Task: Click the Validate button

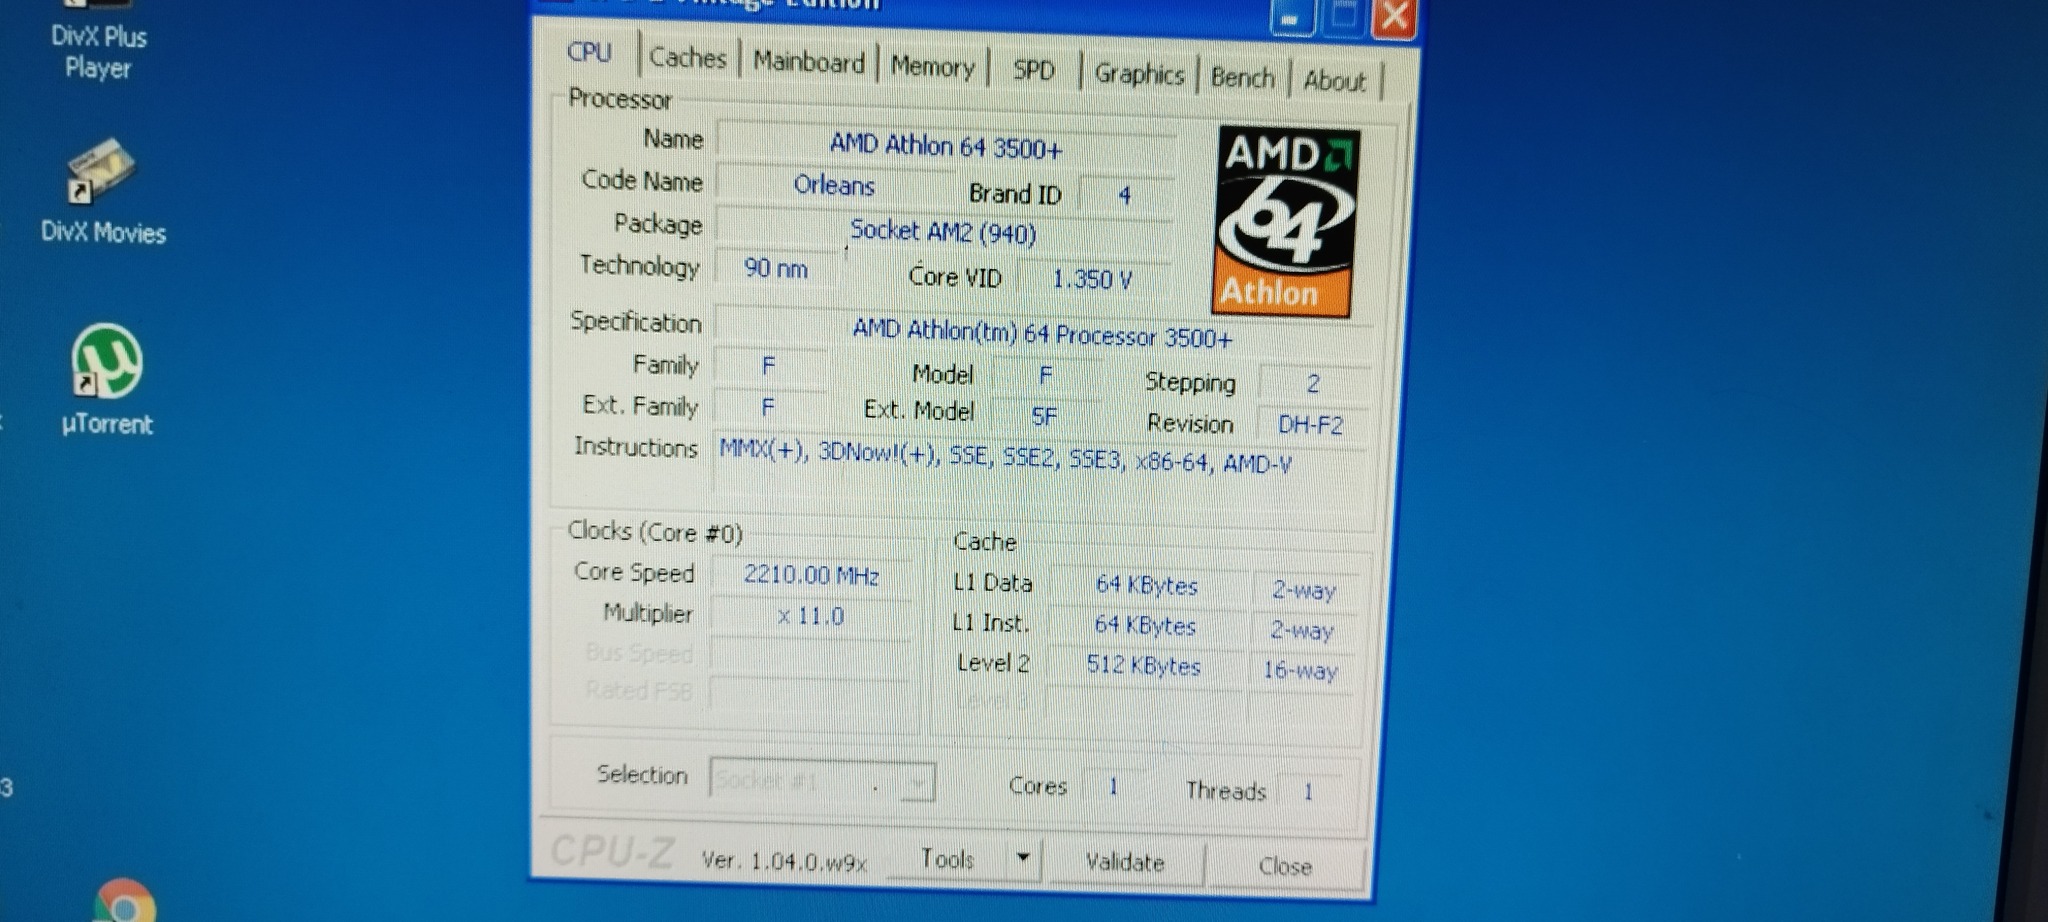Action: [x=1125, y=862]
